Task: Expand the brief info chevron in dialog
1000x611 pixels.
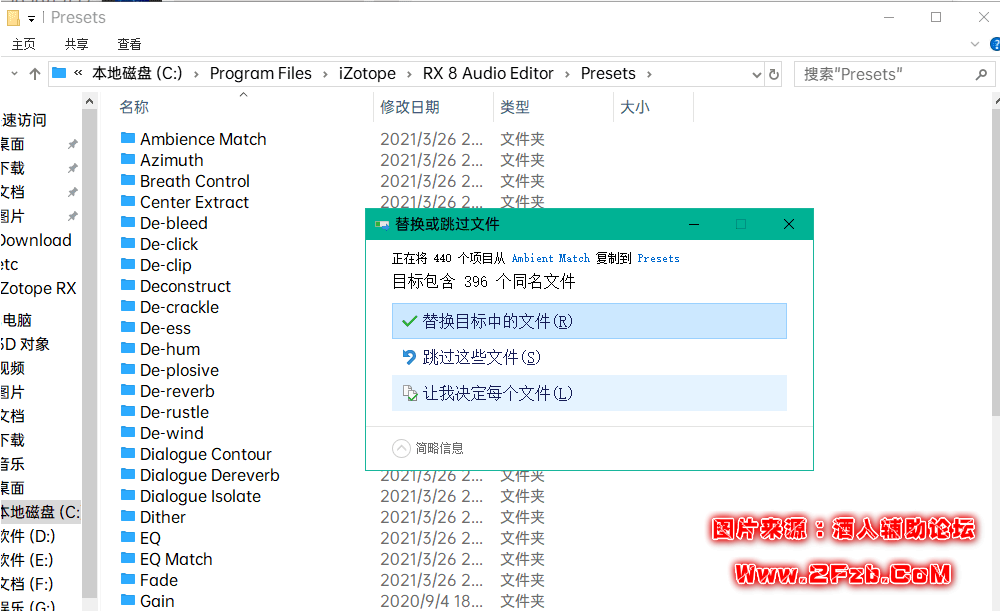Action: tap(401, 448)
